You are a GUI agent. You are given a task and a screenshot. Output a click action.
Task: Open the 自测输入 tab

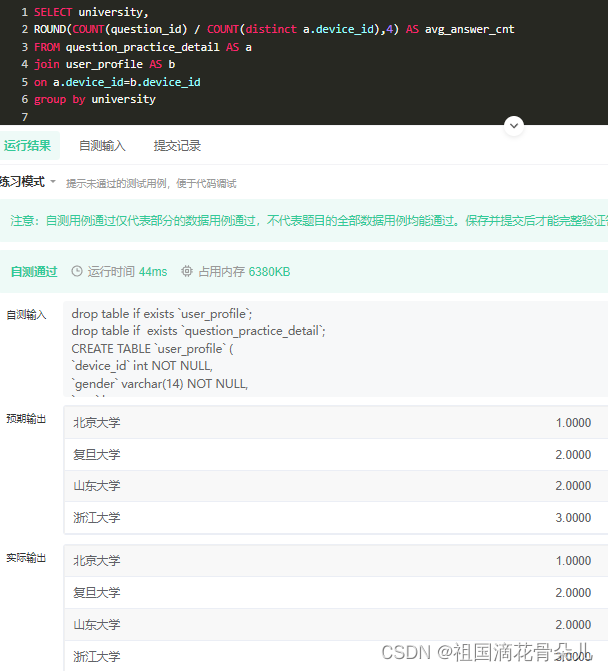(x=102, y=146)
